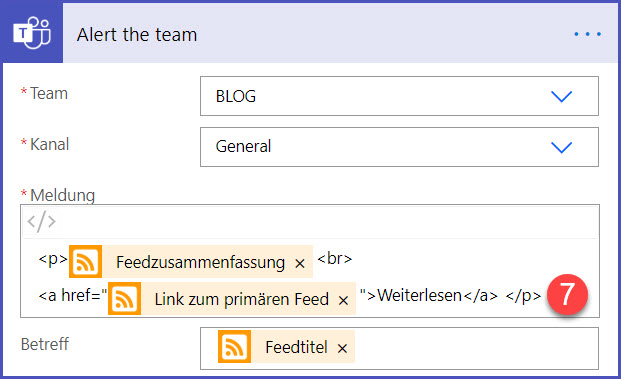
Task: Click the Alert the team title
Action: [137, 34]
